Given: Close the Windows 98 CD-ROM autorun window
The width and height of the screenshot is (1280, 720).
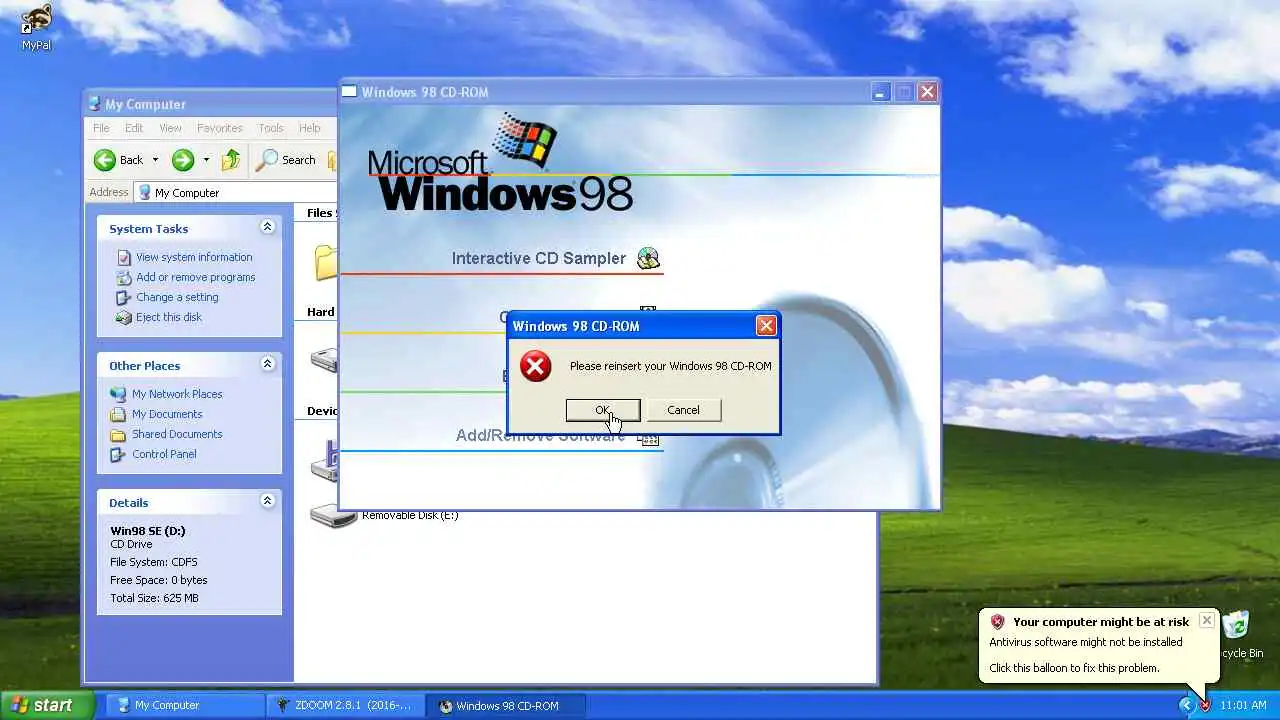Looking at the screenshot, I should [927, 92].
